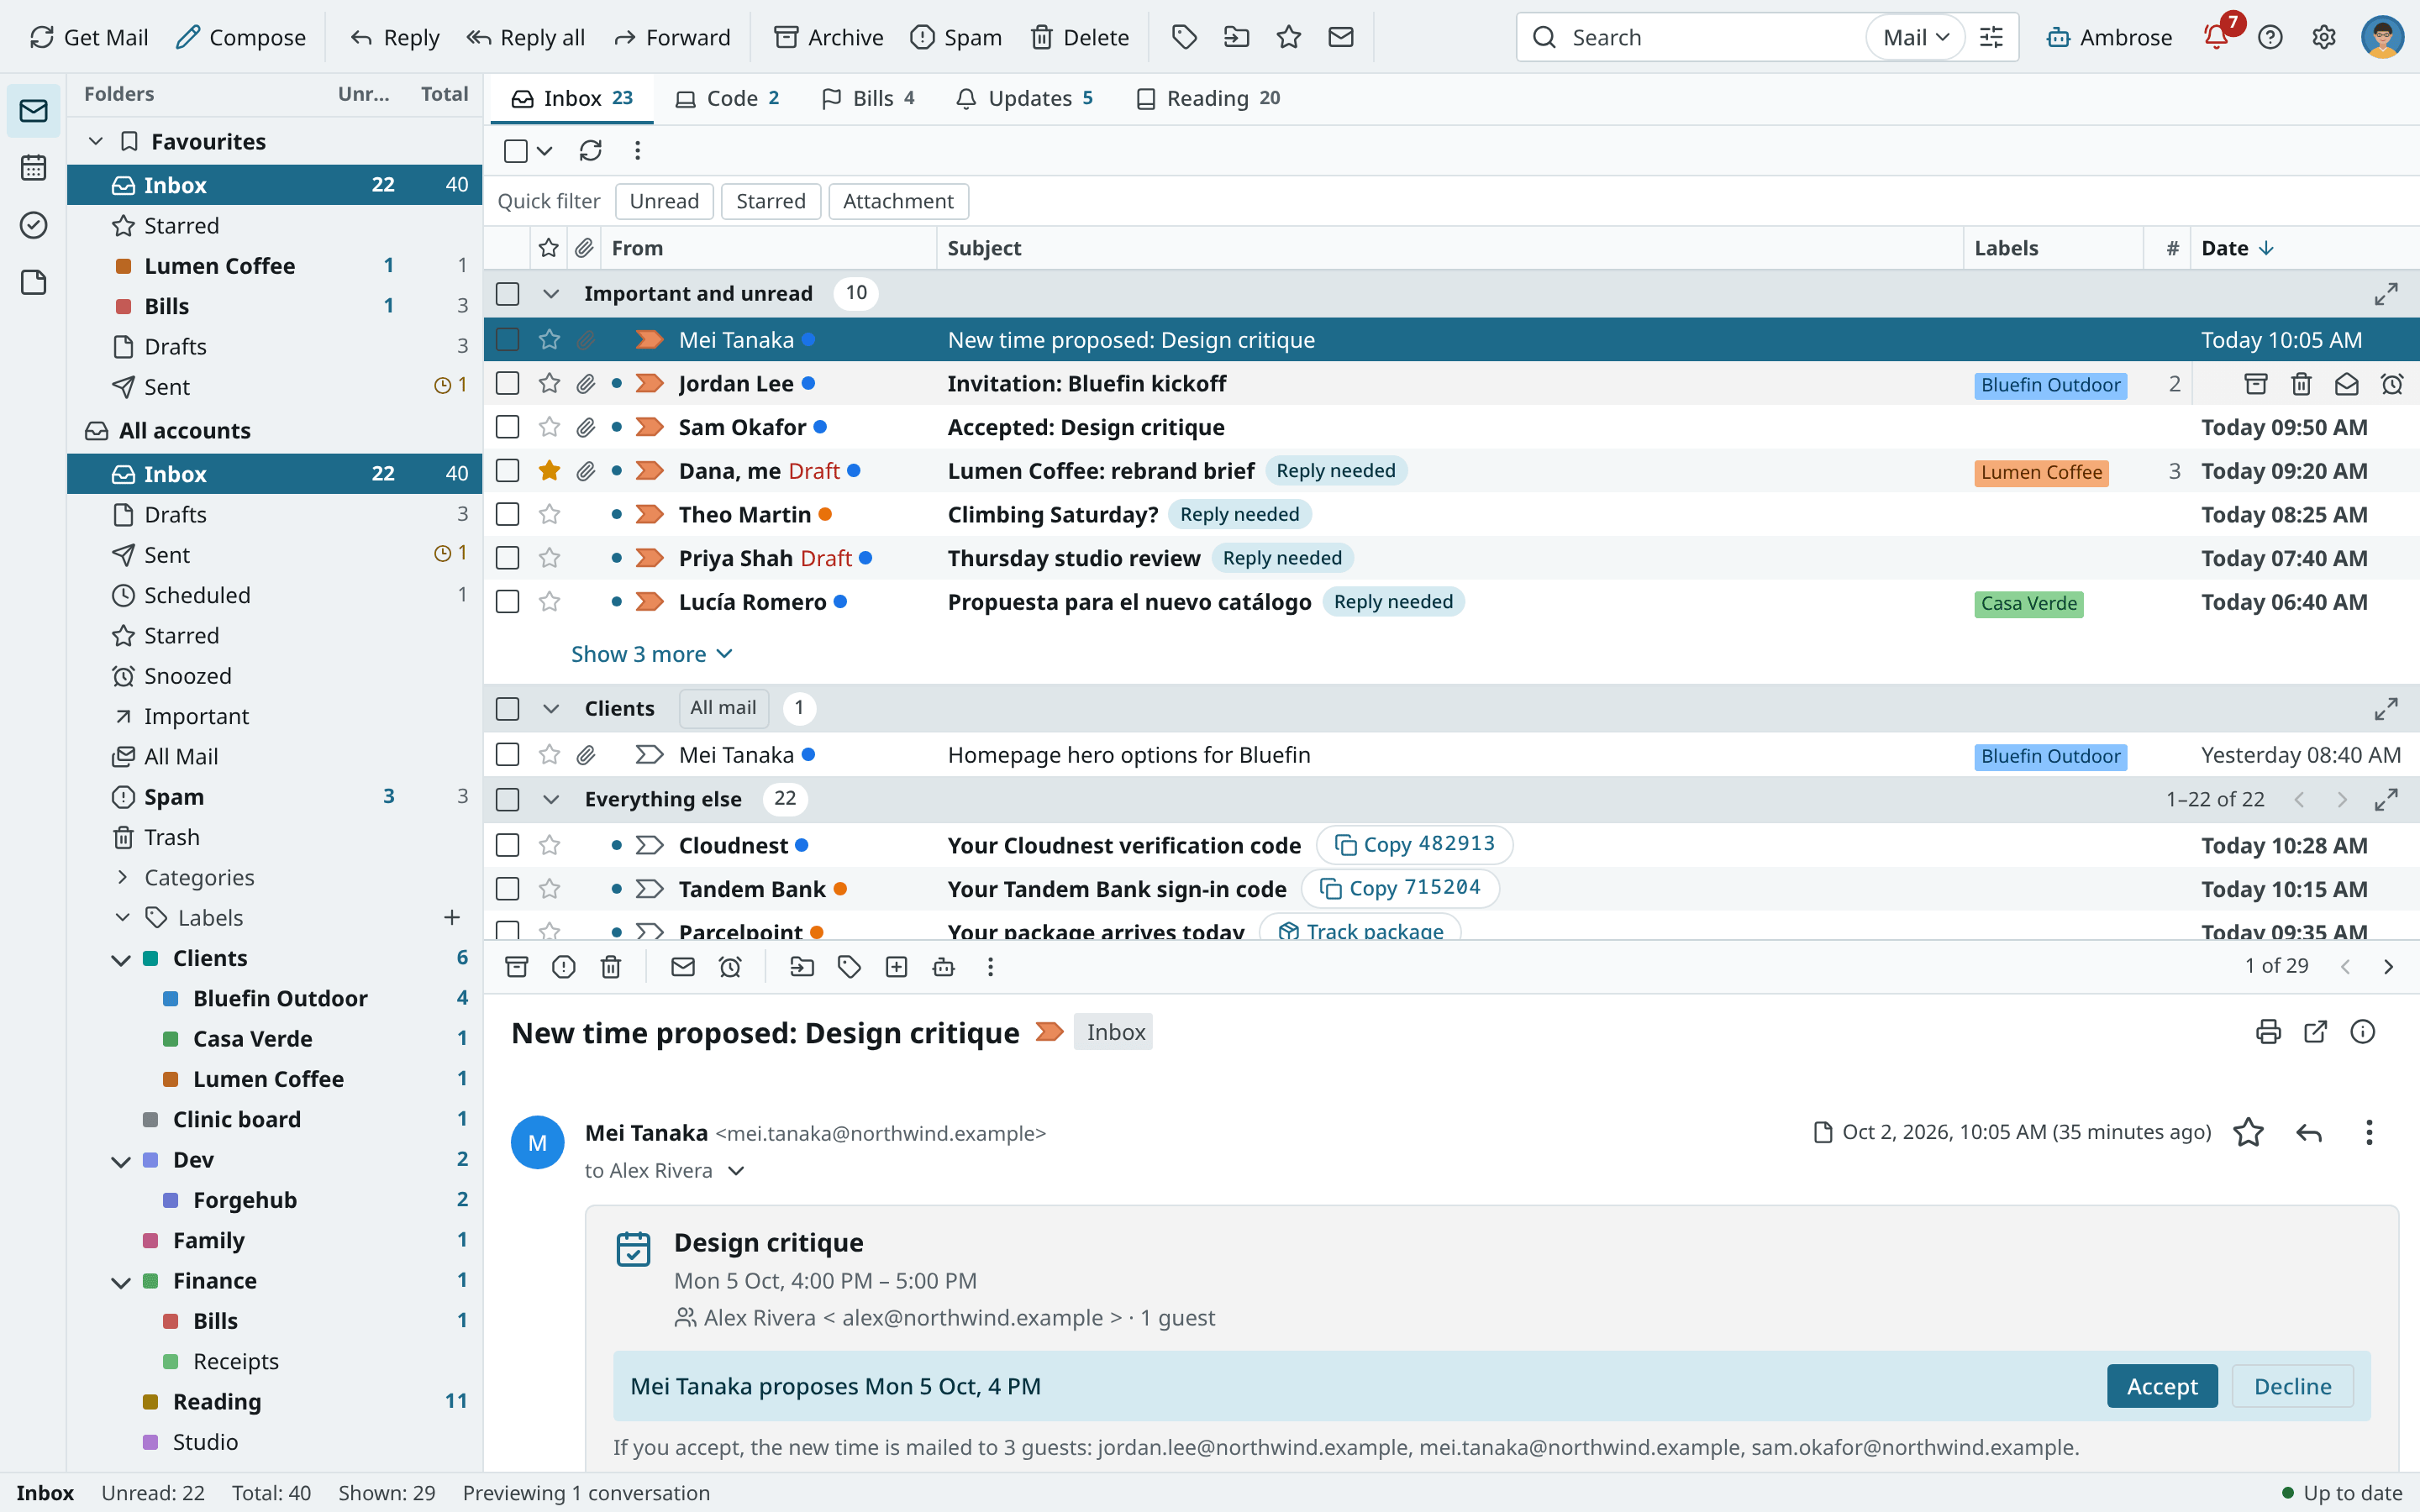Collapse the Important and unread group
2420x1512 pixels.
551,294
